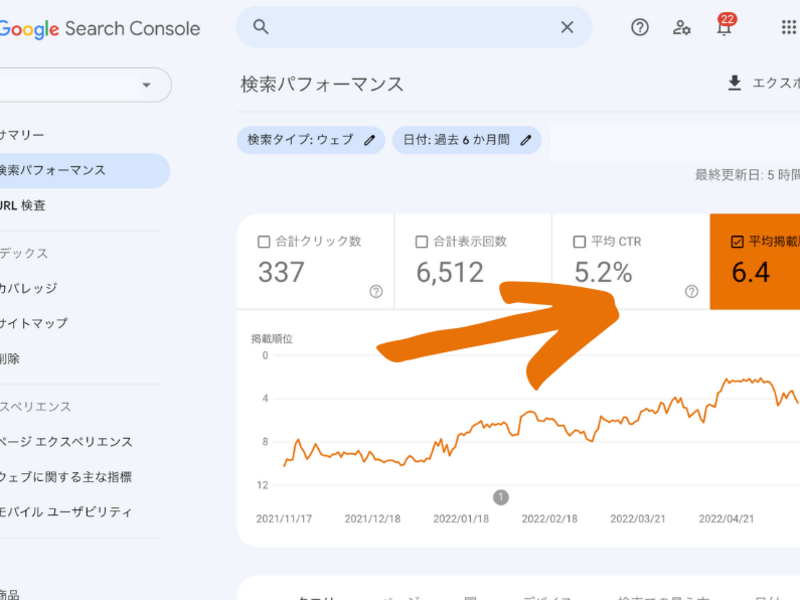Open the property selector dropdown

(x=146, y=85)
